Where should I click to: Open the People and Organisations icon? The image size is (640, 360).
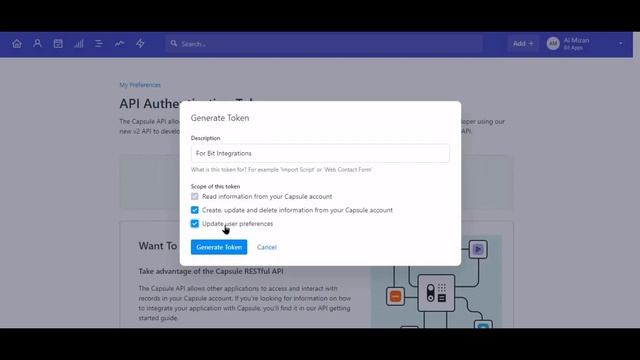point(38,44)
